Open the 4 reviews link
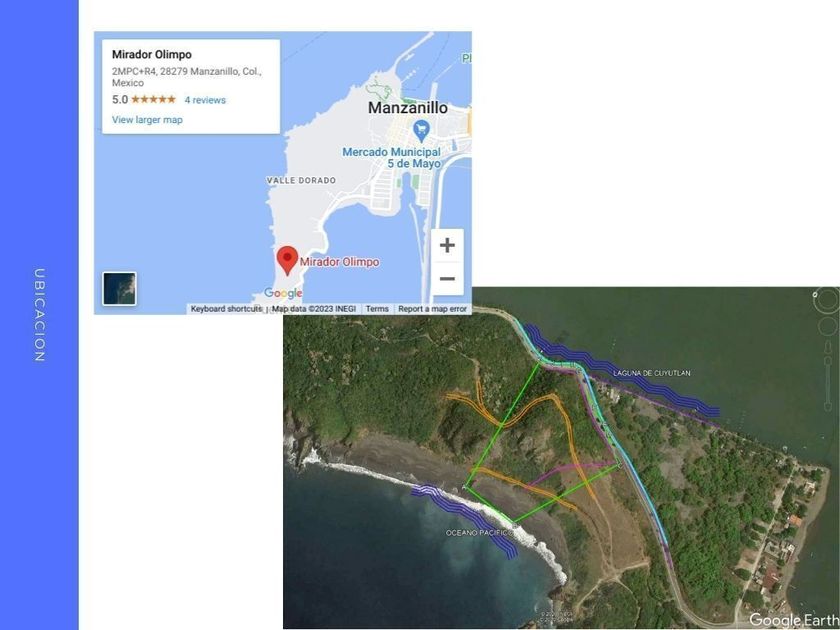The height and width of the screenshot is (630, 840). tap(205, 100)
